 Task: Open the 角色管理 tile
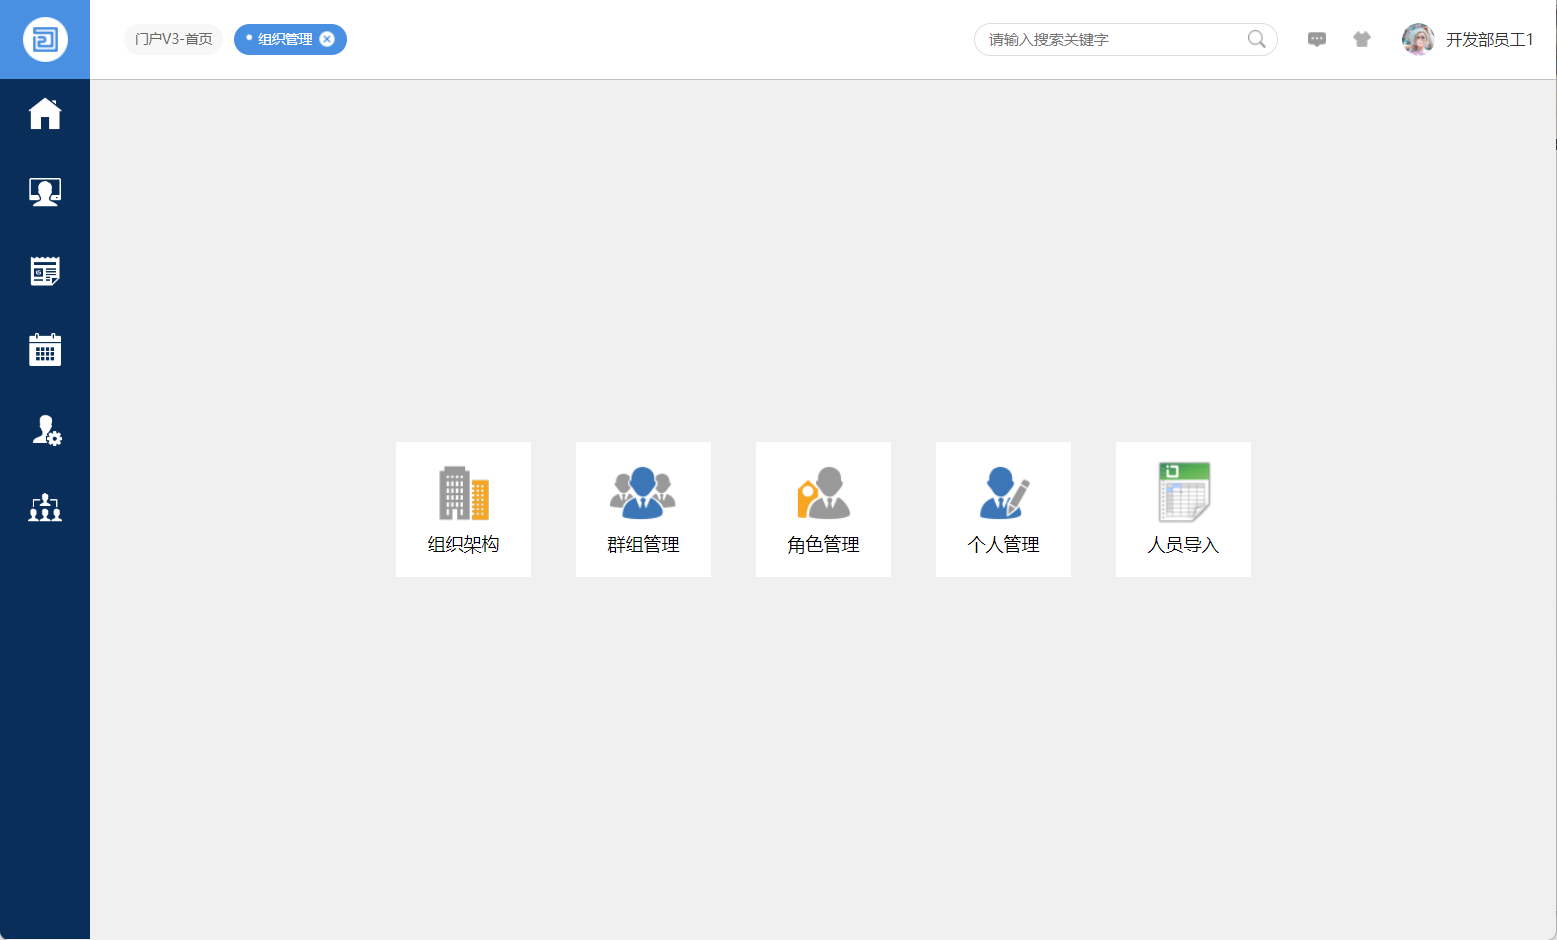pyautogui.click(x=823, y=509)
